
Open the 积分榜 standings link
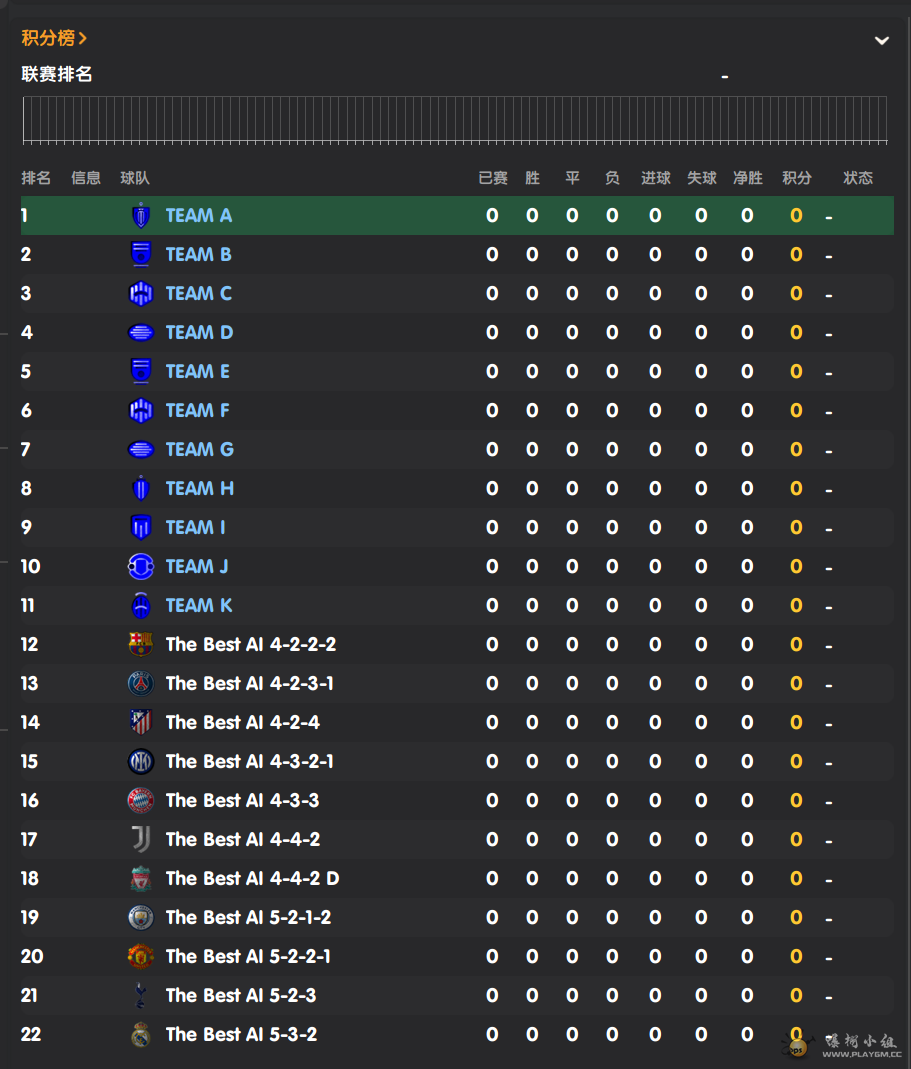pyautogui.click(x=54, y=38)
